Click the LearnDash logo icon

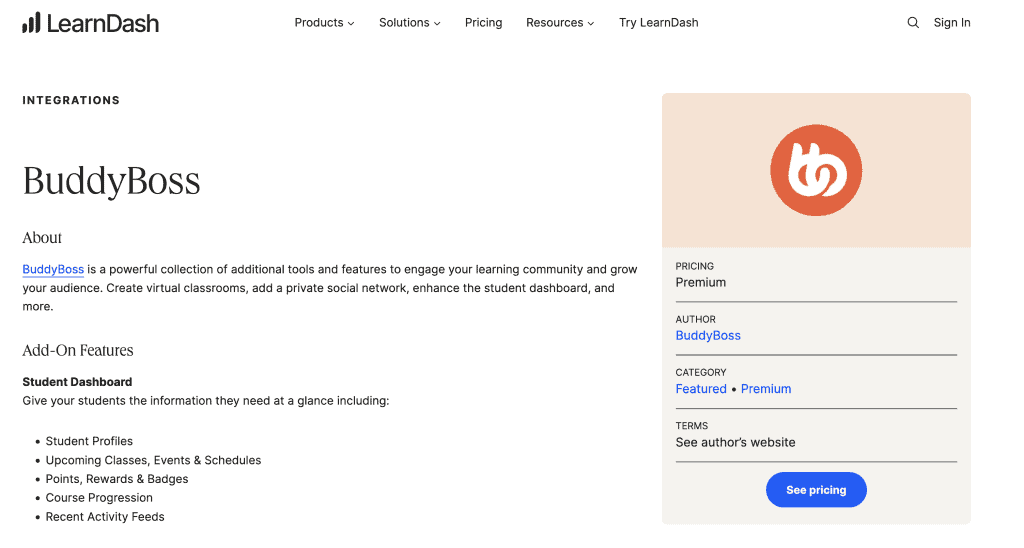31,22
